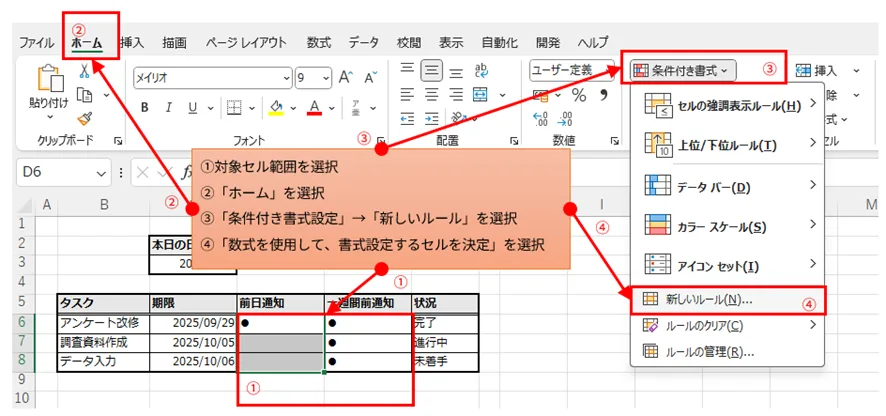The height and width of the screenshot is (416, 886).
Task: Switch to the ページ レイアウト tab
Action: (246, 42)
